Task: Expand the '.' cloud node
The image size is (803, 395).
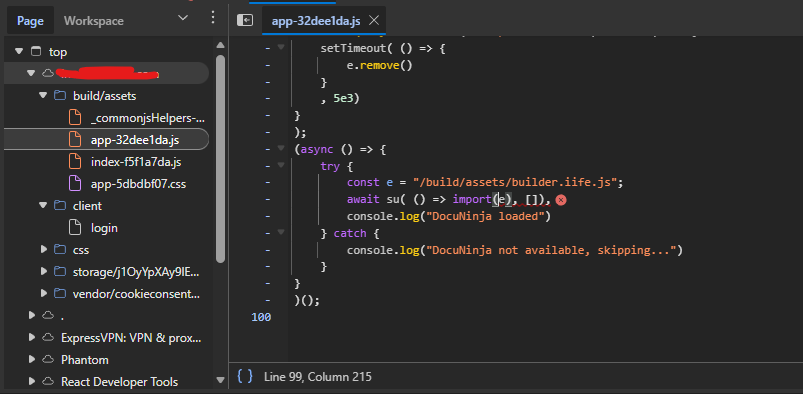Action: pyautogui.click(x=32, y=316)
